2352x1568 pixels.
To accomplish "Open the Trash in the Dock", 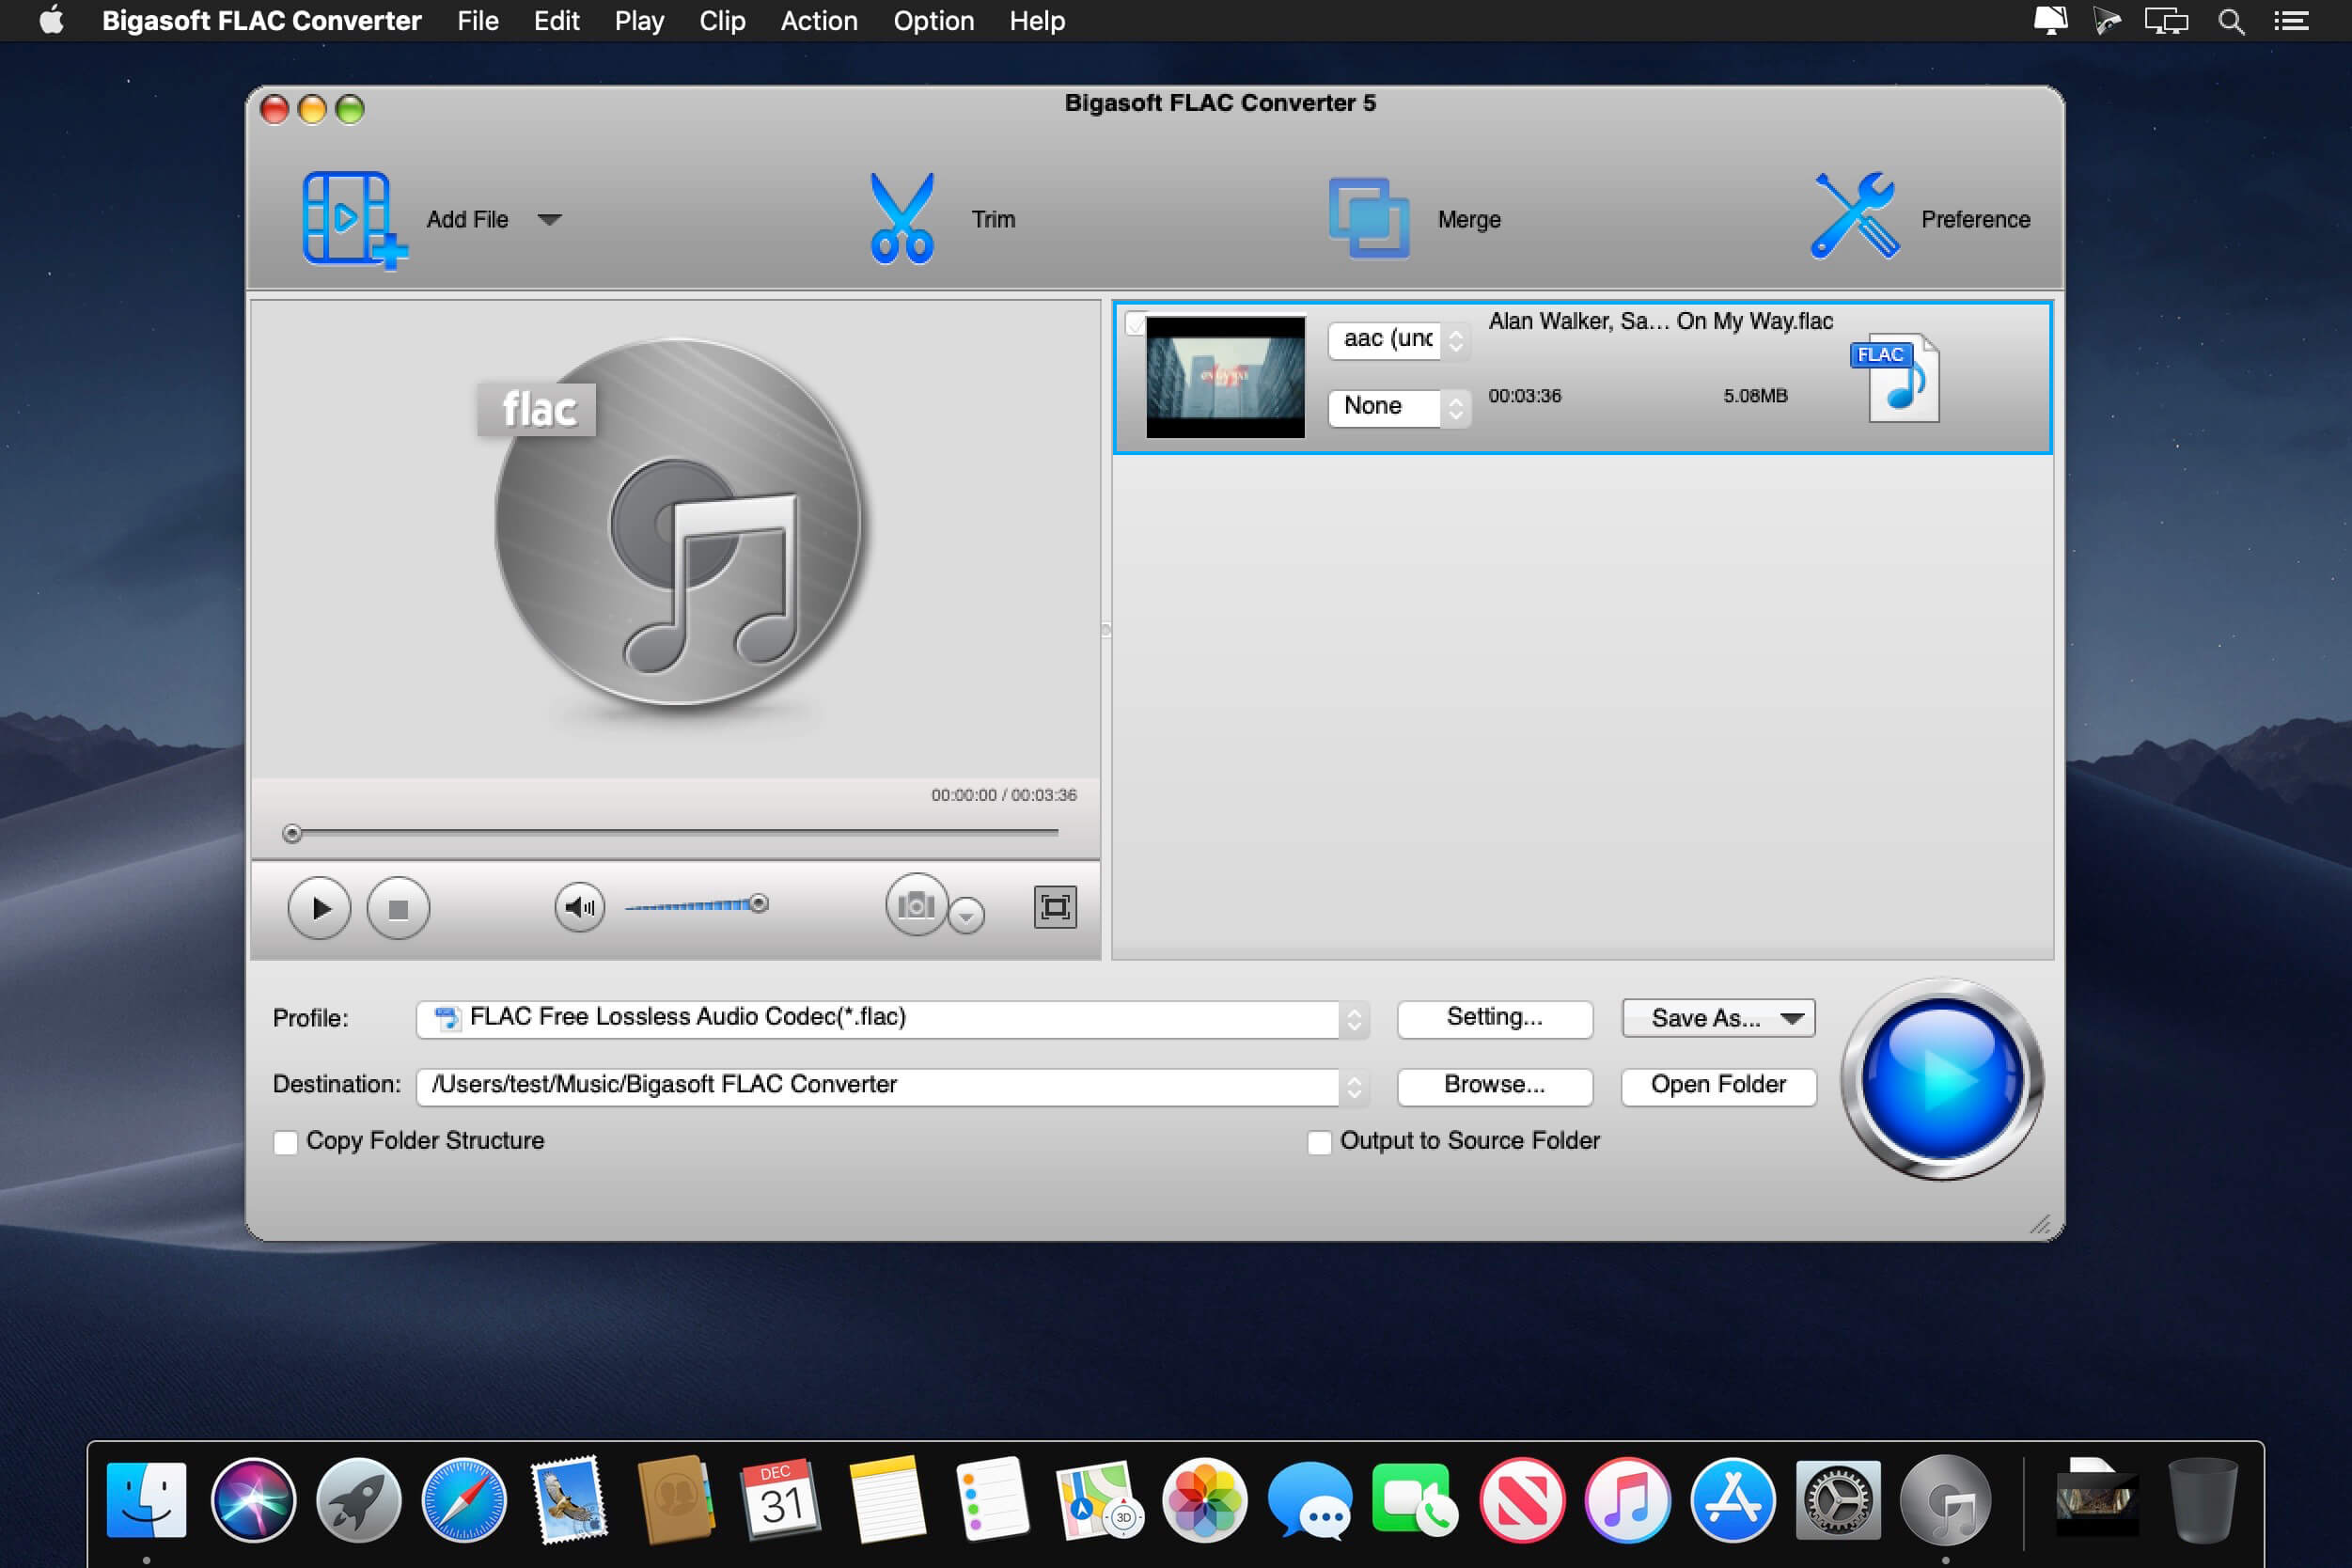I will click(2201, 1499).
